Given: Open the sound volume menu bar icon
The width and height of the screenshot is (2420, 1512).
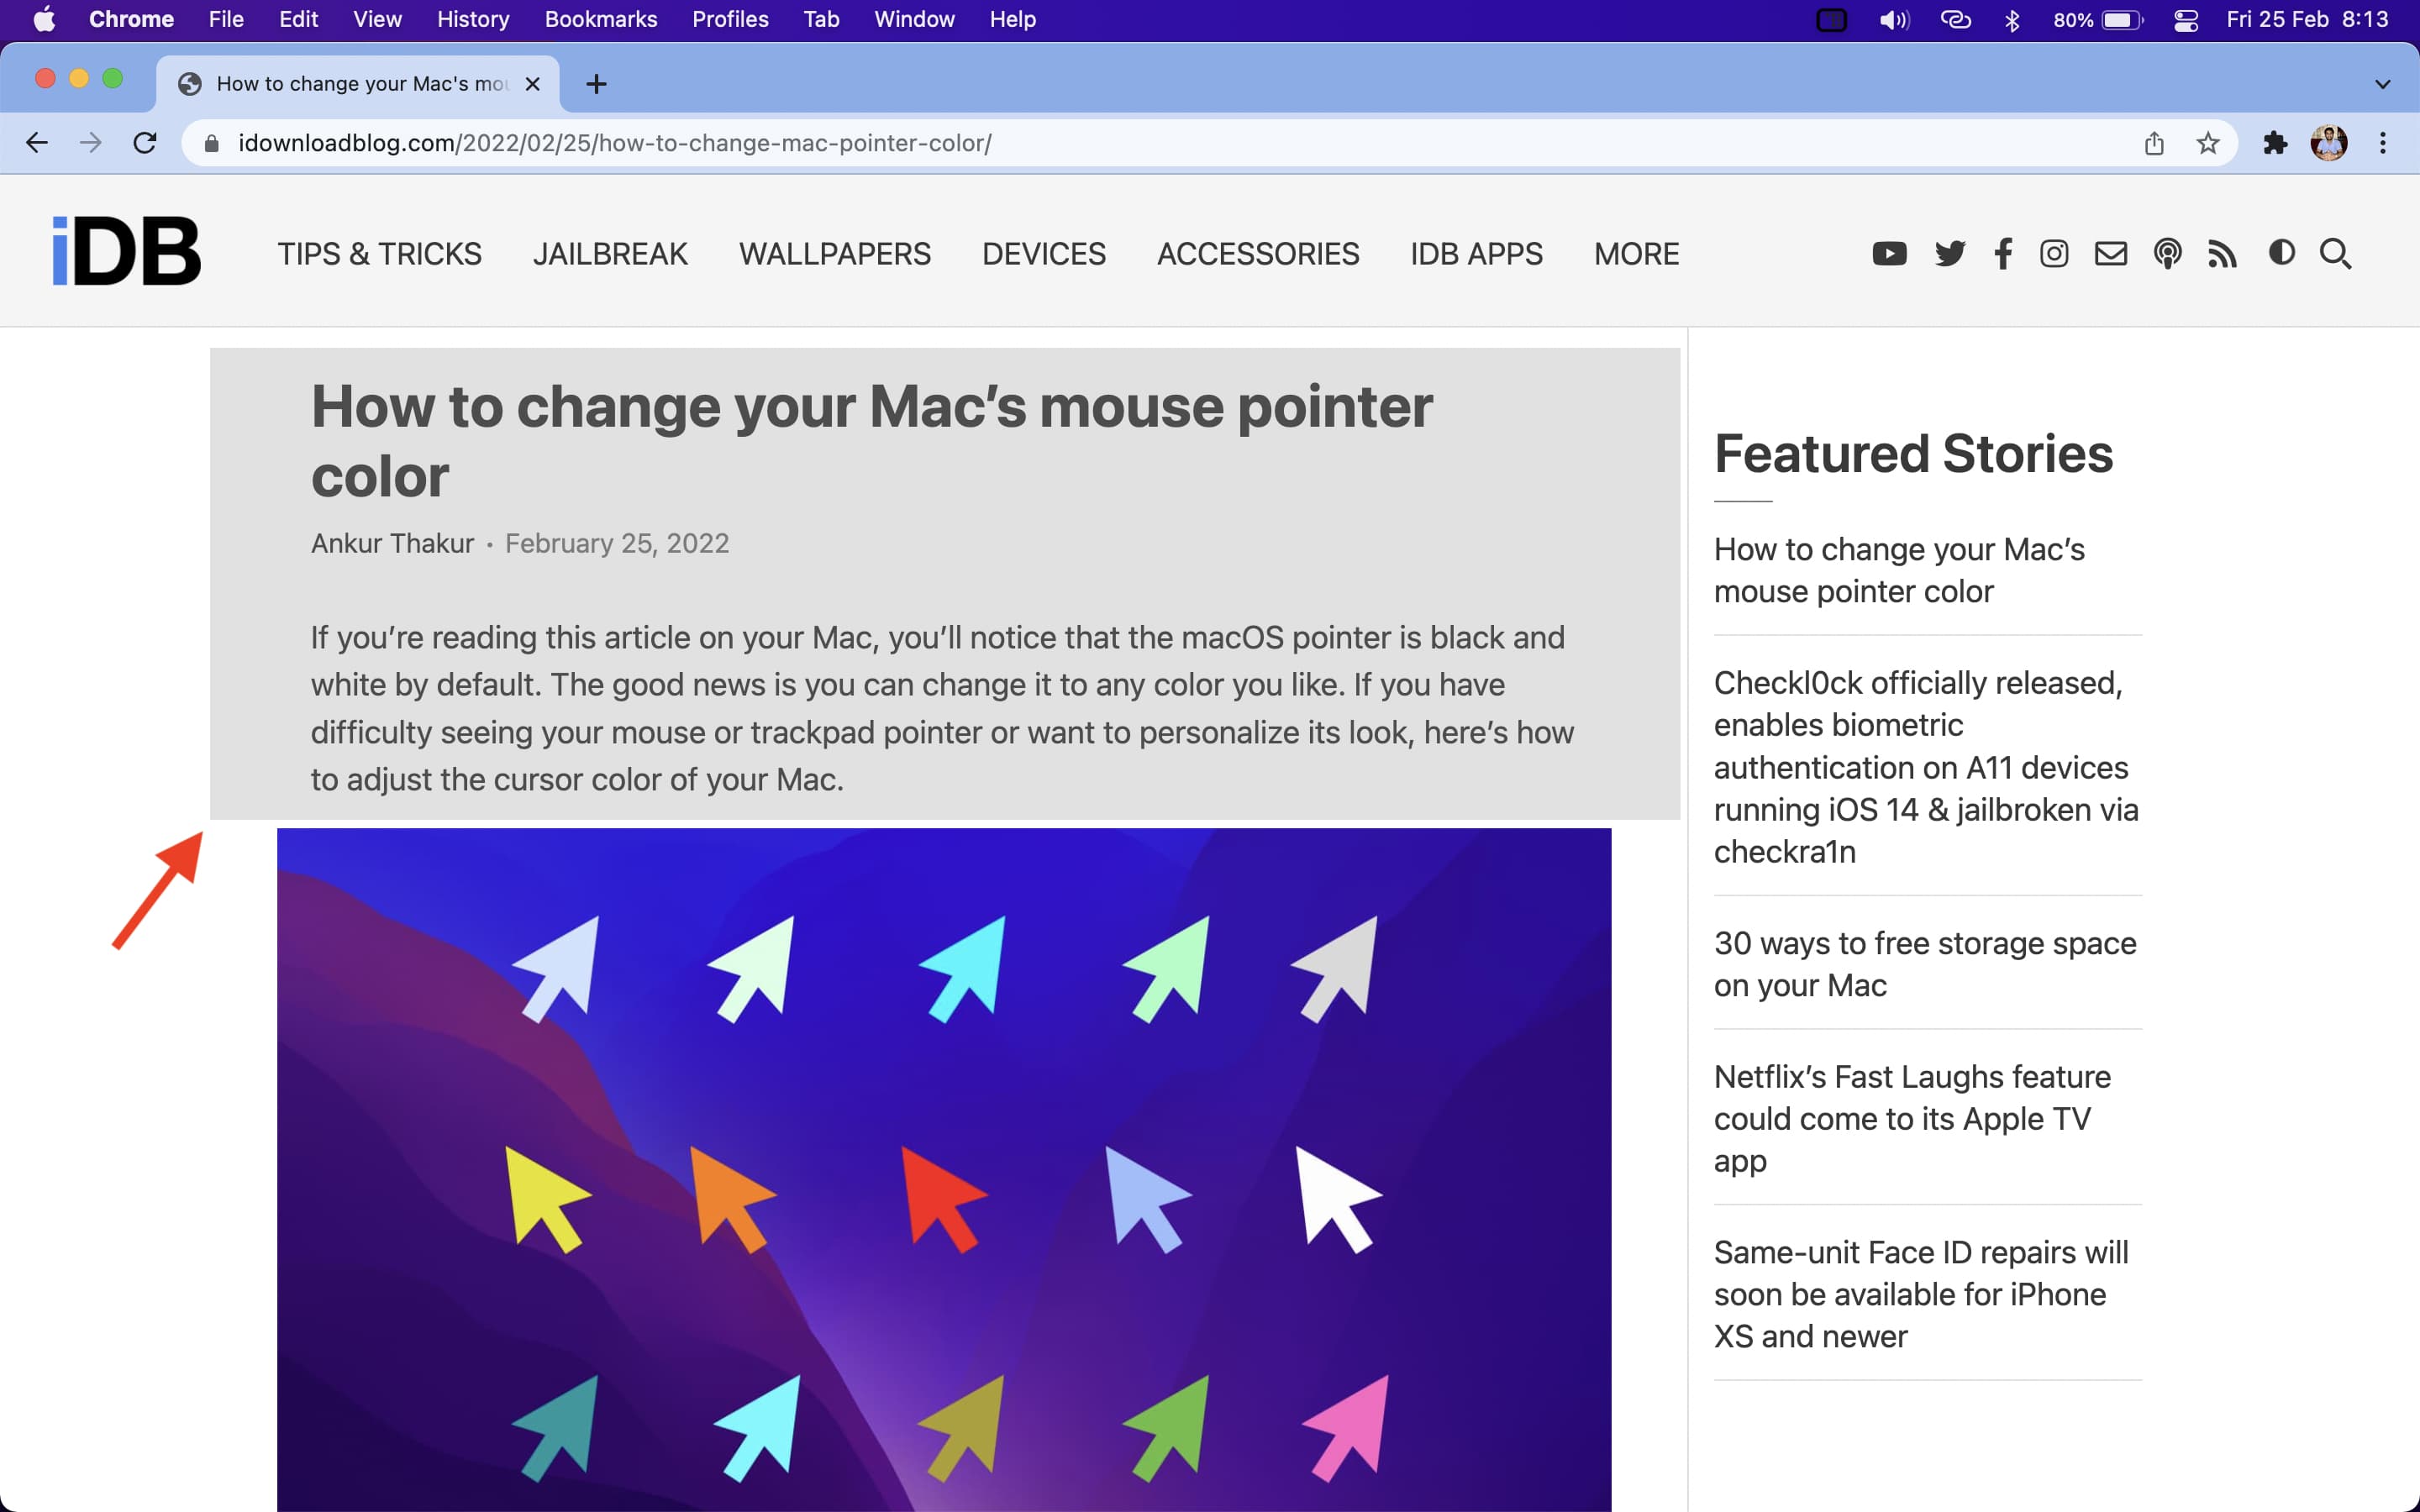Looking at the screenshot, I should click(1893, 20).
